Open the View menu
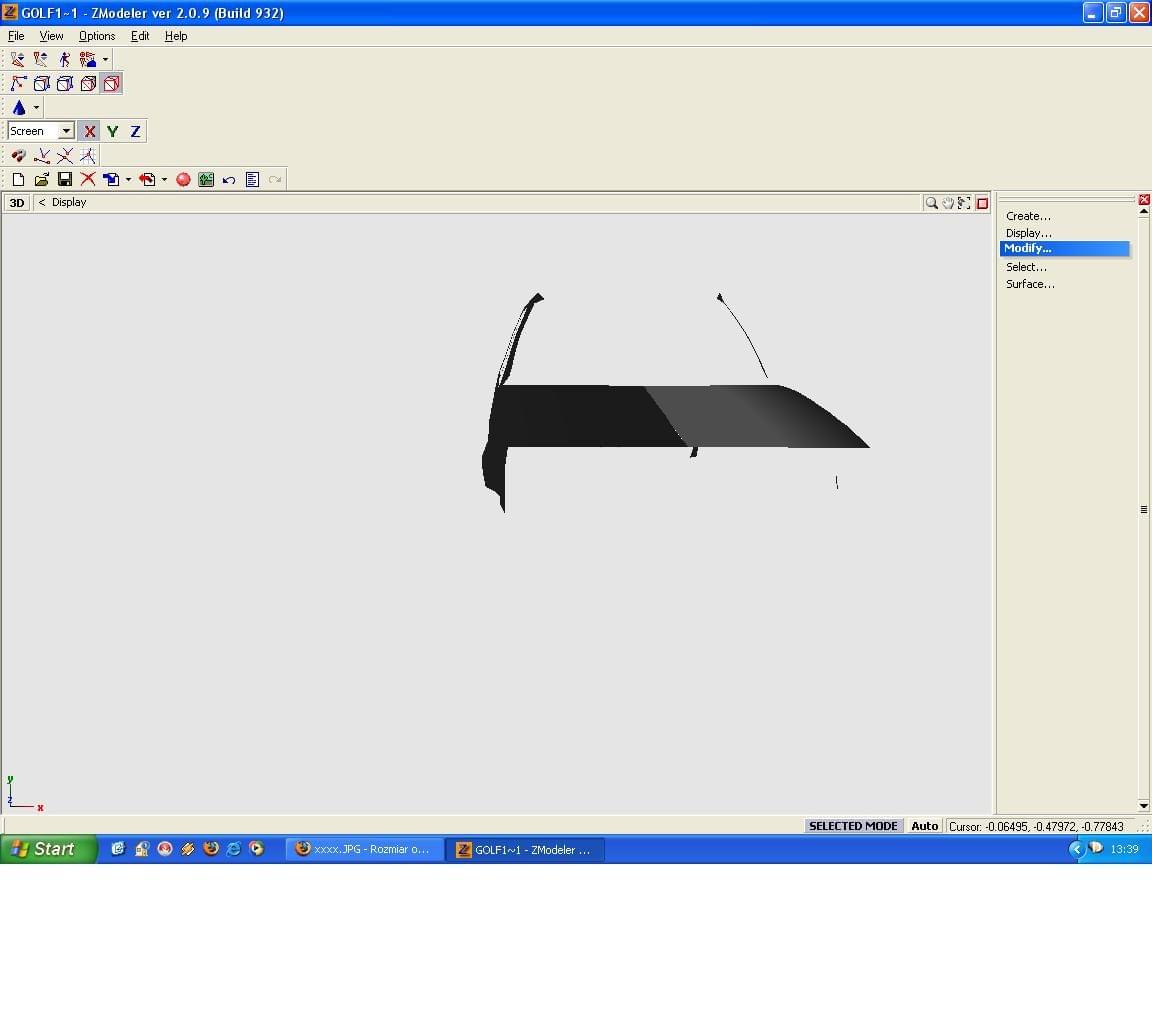This screenshot has height=1024, width=1152. point(51,36)
